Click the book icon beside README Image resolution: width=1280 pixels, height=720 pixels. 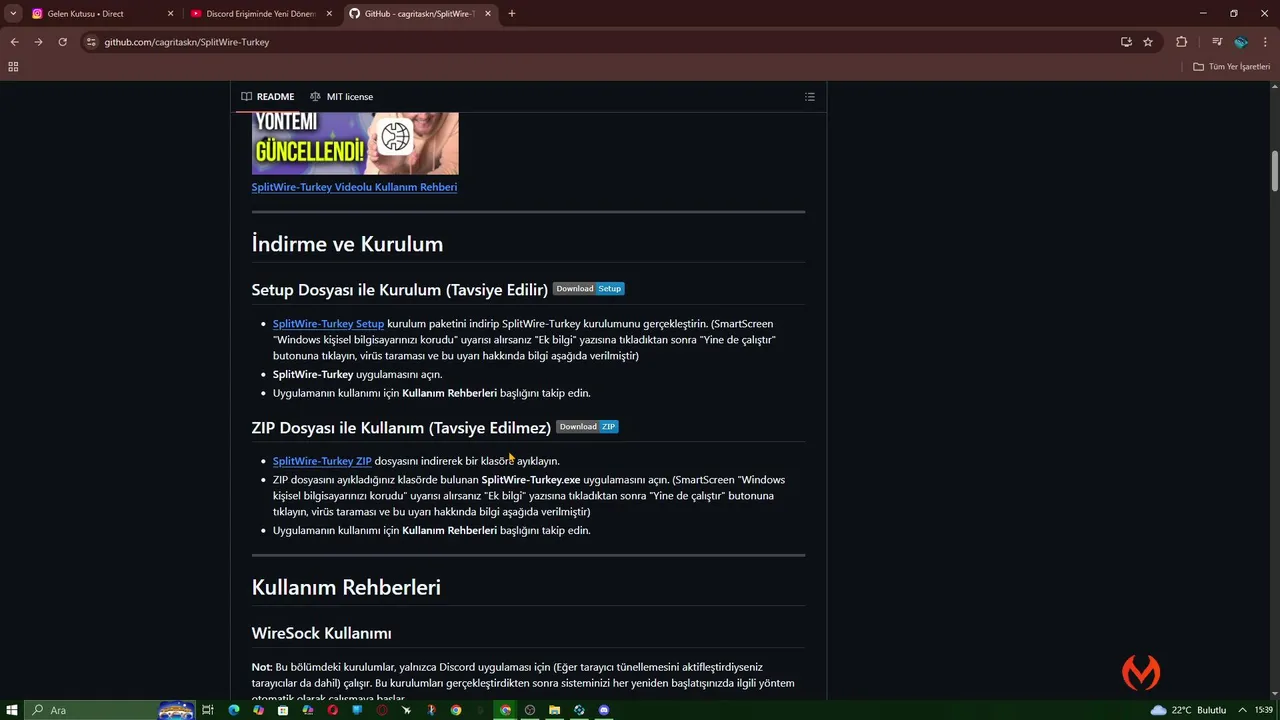click(x=246, y=97)
